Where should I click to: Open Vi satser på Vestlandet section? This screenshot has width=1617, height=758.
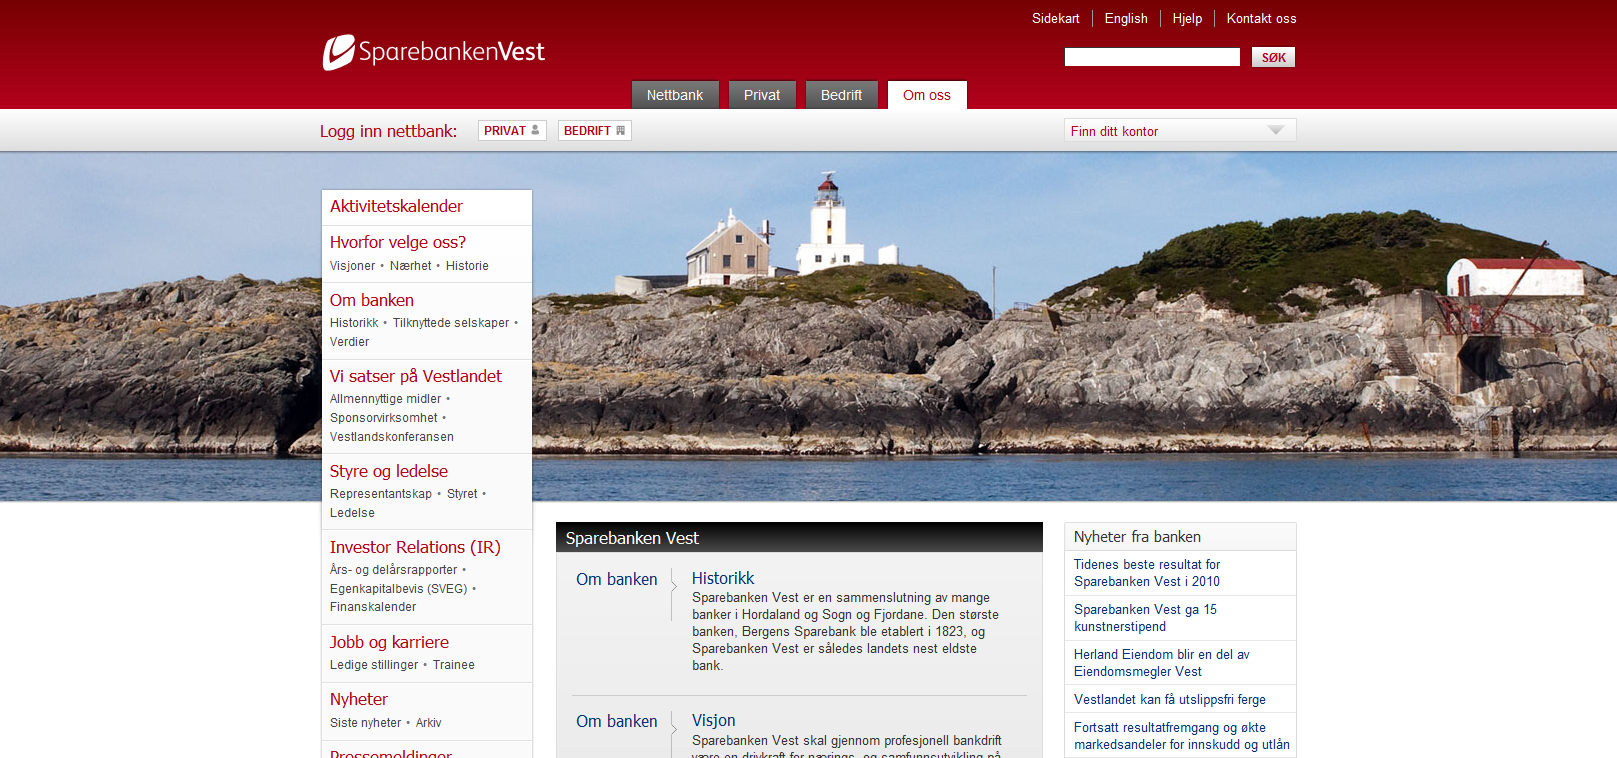click(416, 376)
